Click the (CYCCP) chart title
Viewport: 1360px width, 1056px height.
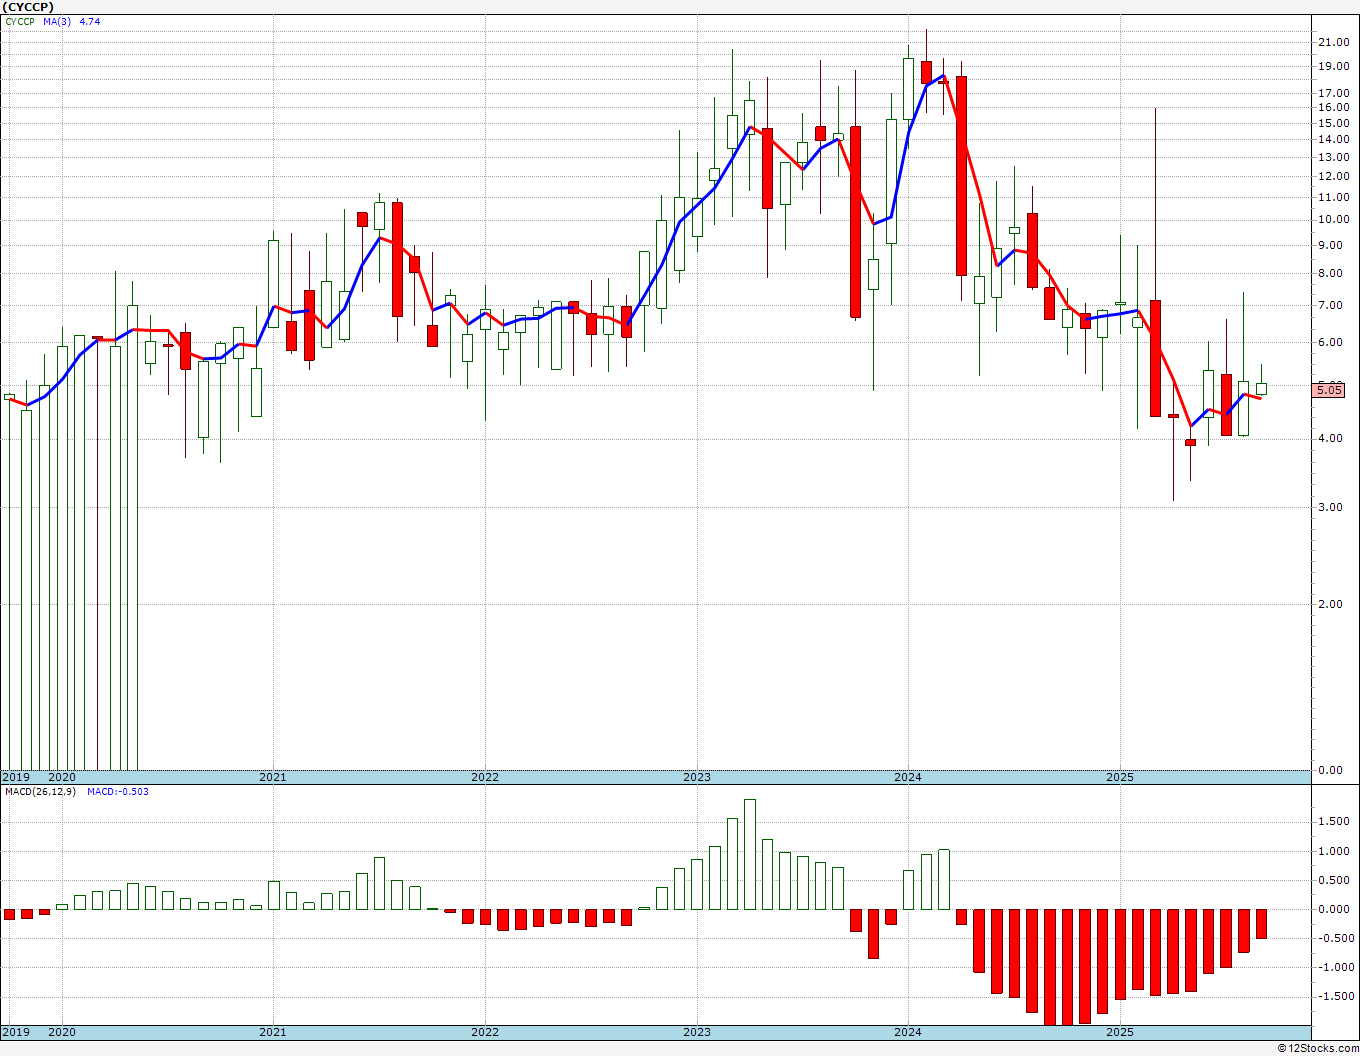(28, 7)
